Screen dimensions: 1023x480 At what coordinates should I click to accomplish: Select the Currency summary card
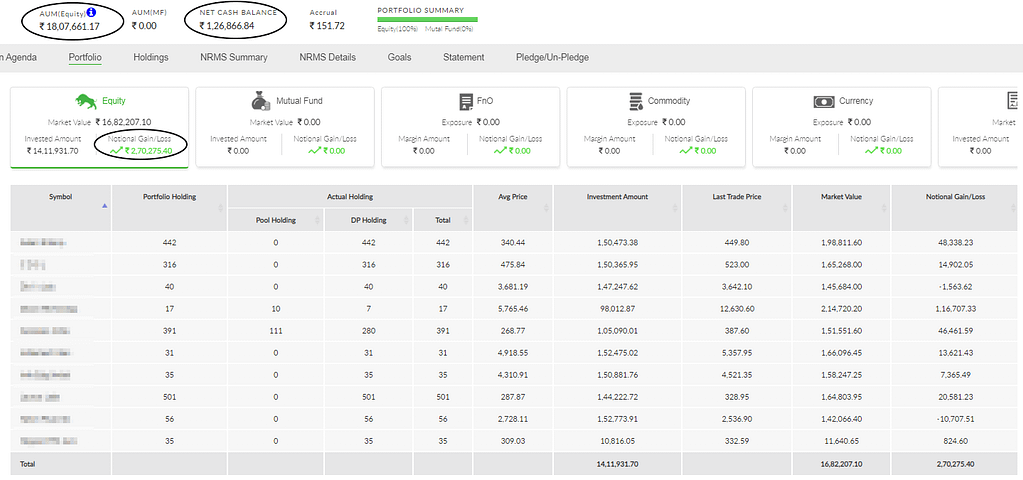click(x=842, y=127)
